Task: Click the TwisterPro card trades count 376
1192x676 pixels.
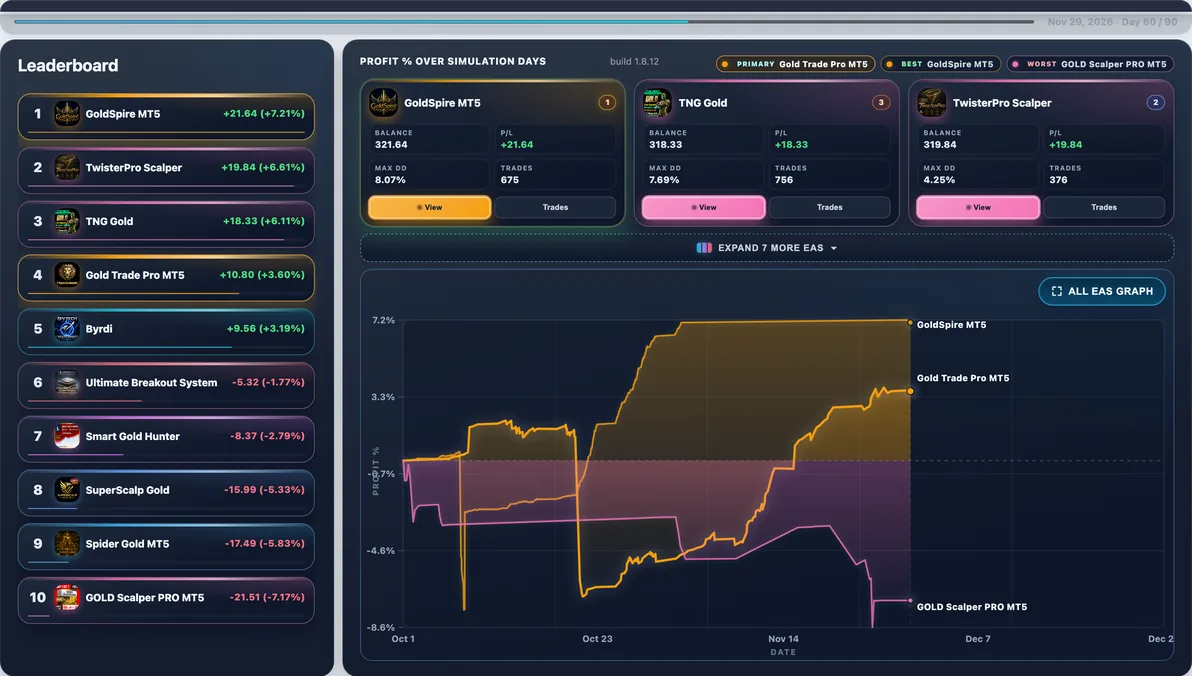Action: 1058,180
